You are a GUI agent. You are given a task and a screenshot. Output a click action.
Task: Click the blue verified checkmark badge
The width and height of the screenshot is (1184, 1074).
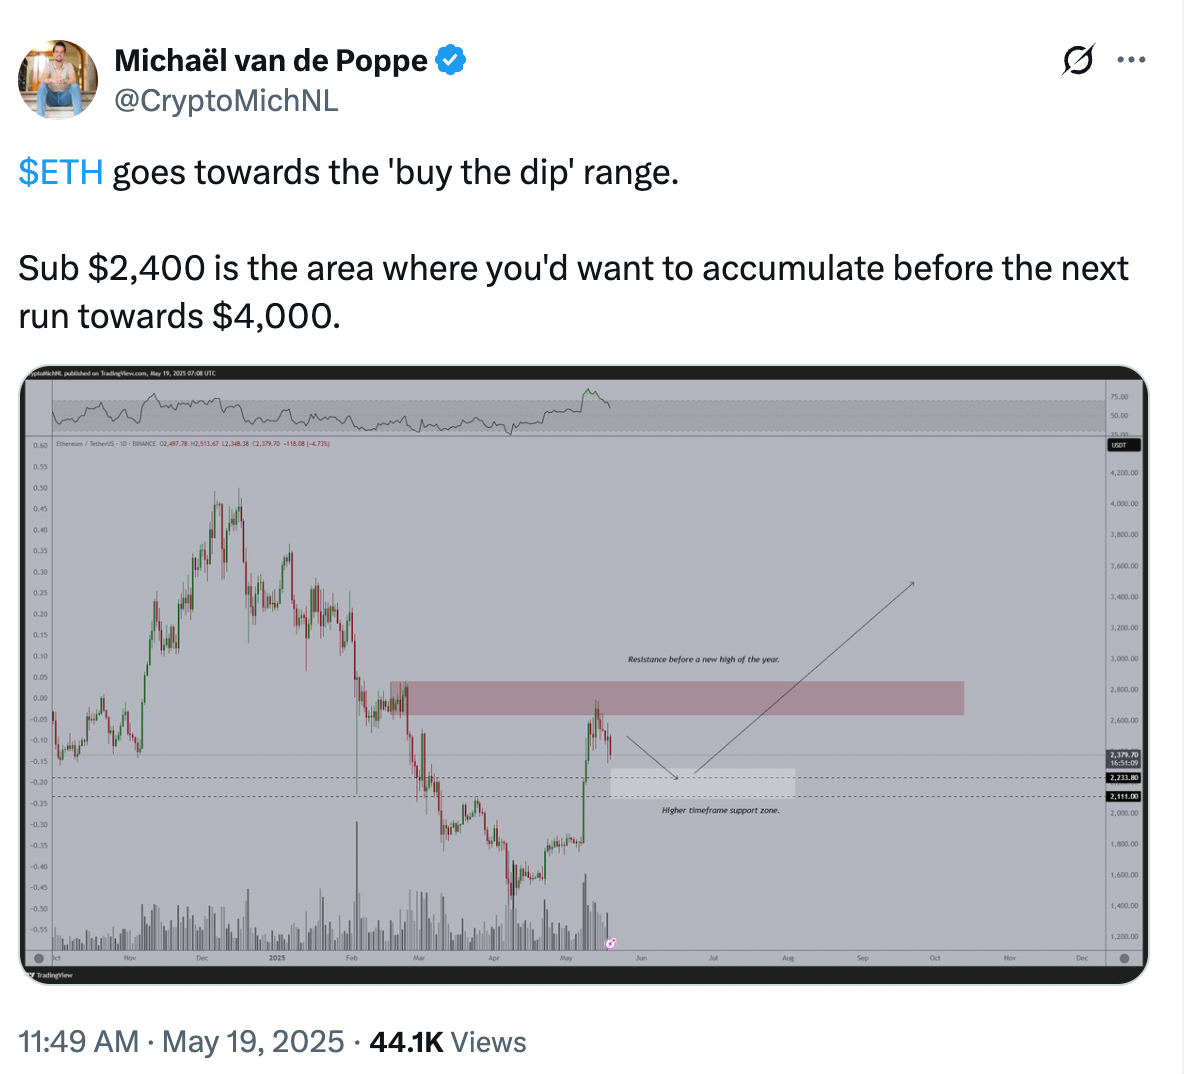(x=451, y=60)
